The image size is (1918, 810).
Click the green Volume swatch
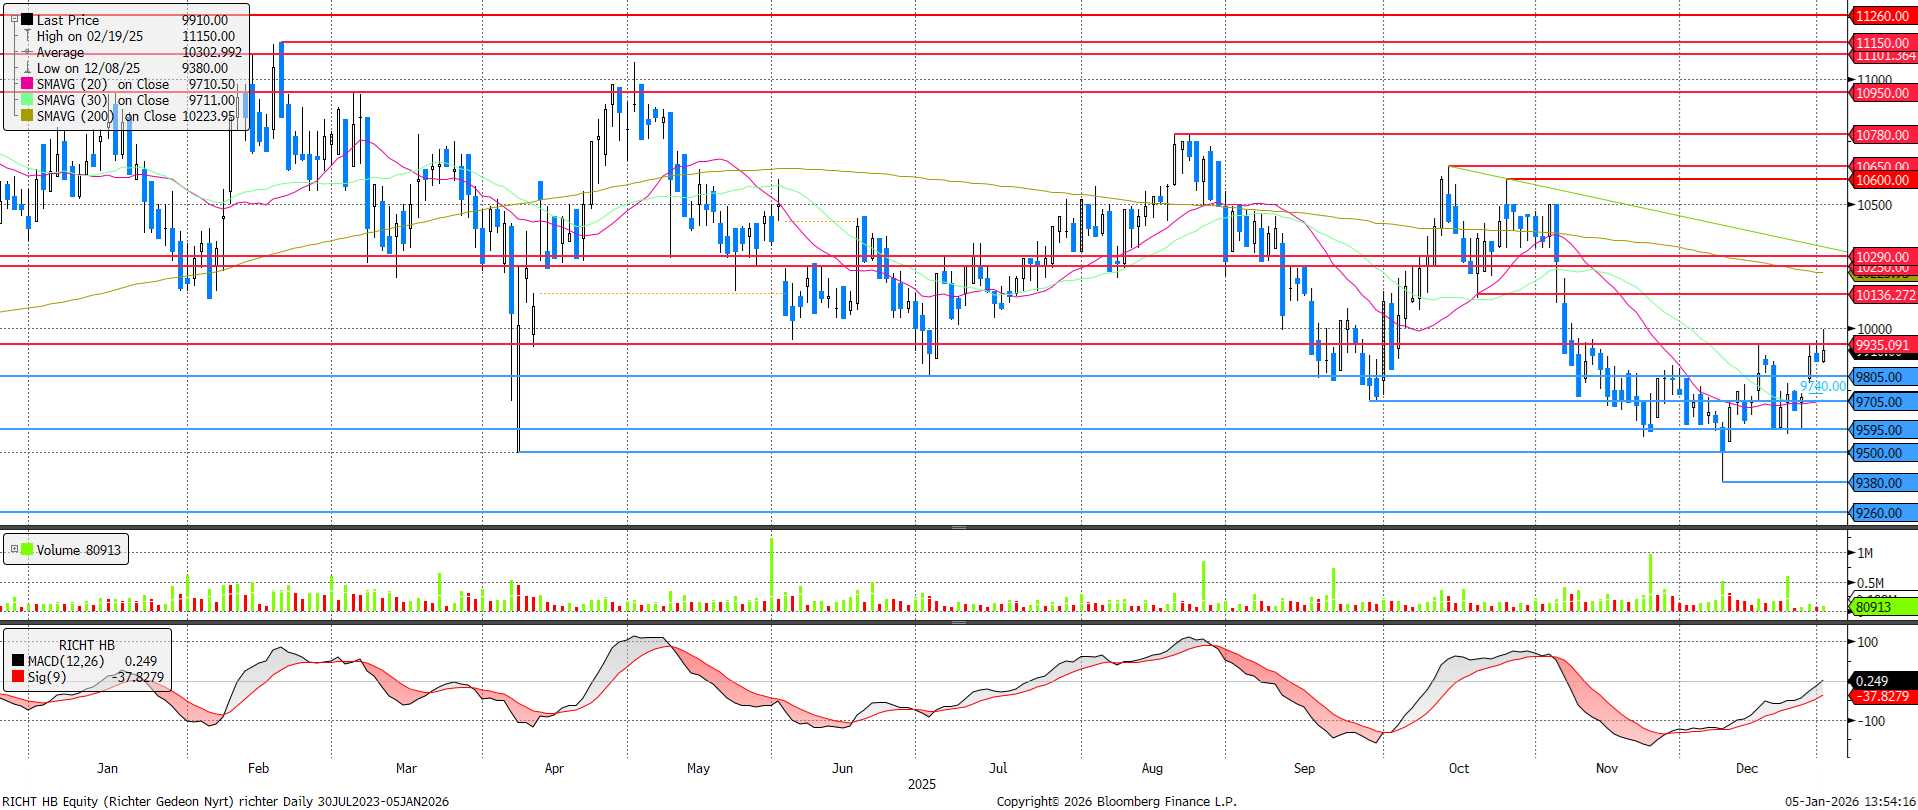[x=27, y=549]
